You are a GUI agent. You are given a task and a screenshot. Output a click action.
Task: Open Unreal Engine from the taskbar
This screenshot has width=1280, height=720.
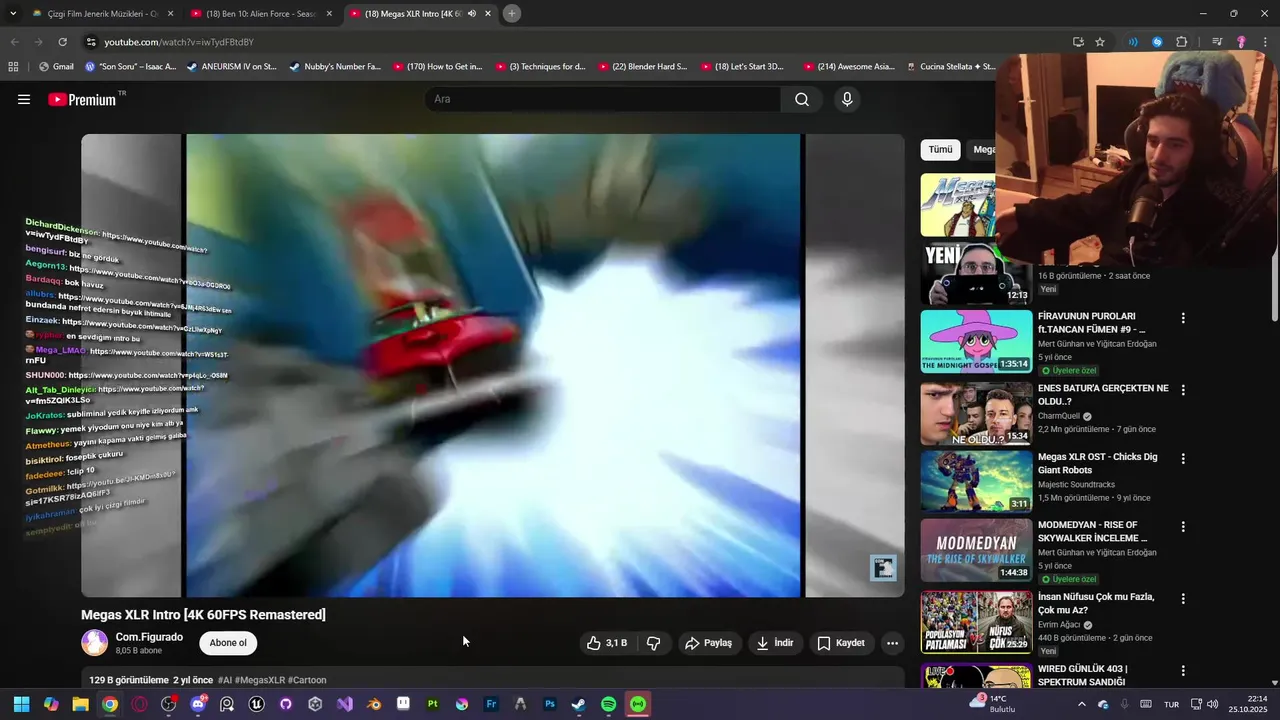click(256, 704)
